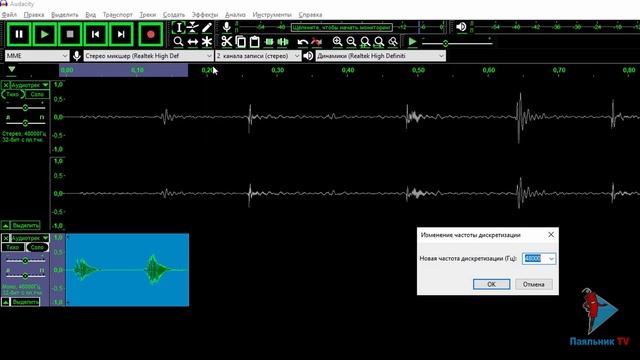640x360 pixels.
Task: Zoom in with the plus magnifier
Action: coord(338,42)
